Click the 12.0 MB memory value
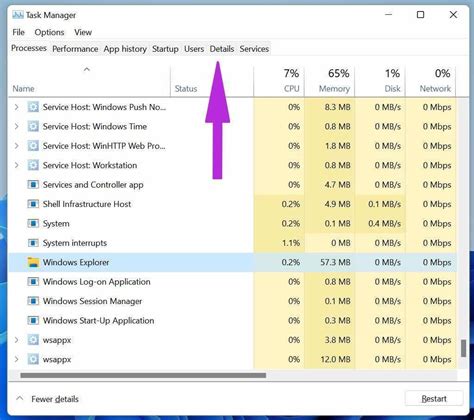The width and height of the screenshot is (474, 420). pyautogui.click(x=335, y=359)
